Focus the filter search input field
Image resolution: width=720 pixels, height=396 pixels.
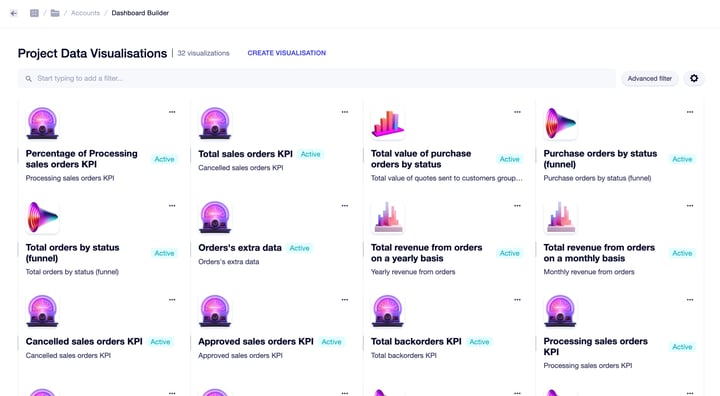click(317, 79)
